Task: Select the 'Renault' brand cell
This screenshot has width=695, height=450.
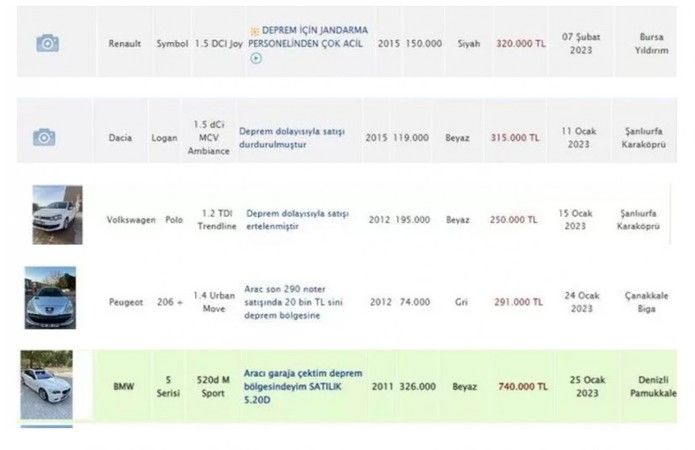Action: click(125, 43)
